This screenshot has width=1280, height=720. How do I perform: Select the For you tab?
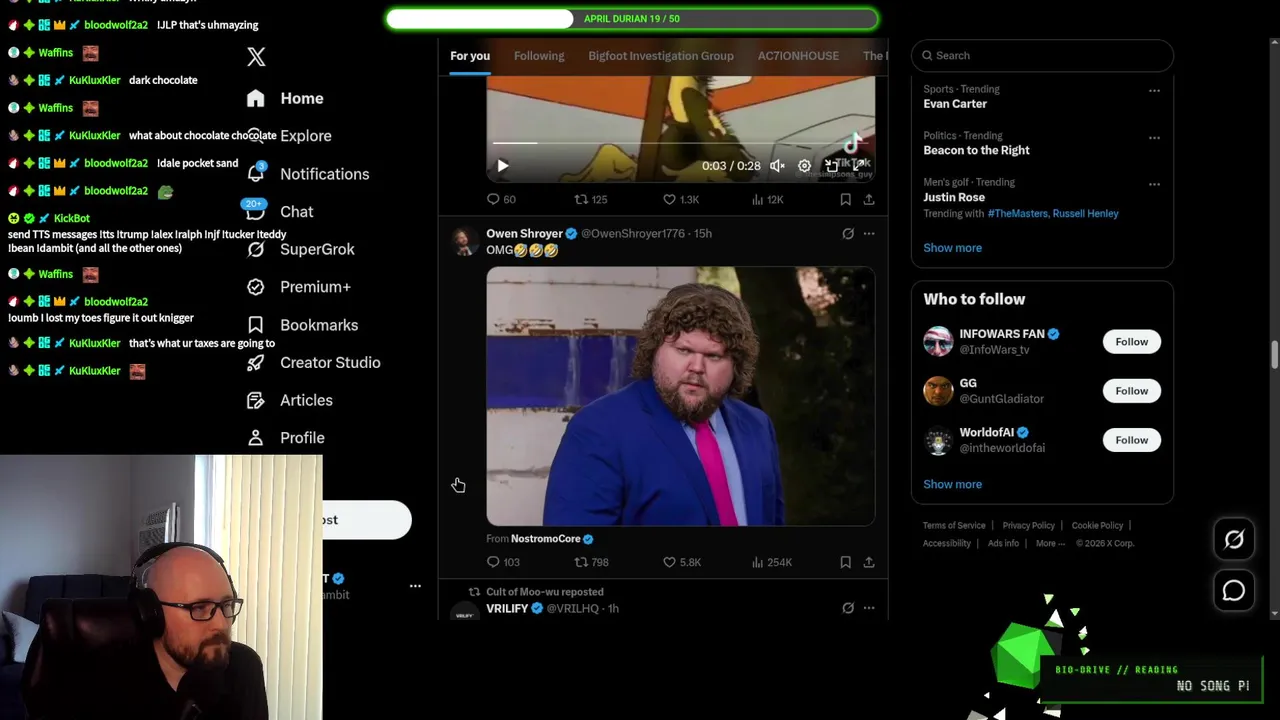[470, 56]
